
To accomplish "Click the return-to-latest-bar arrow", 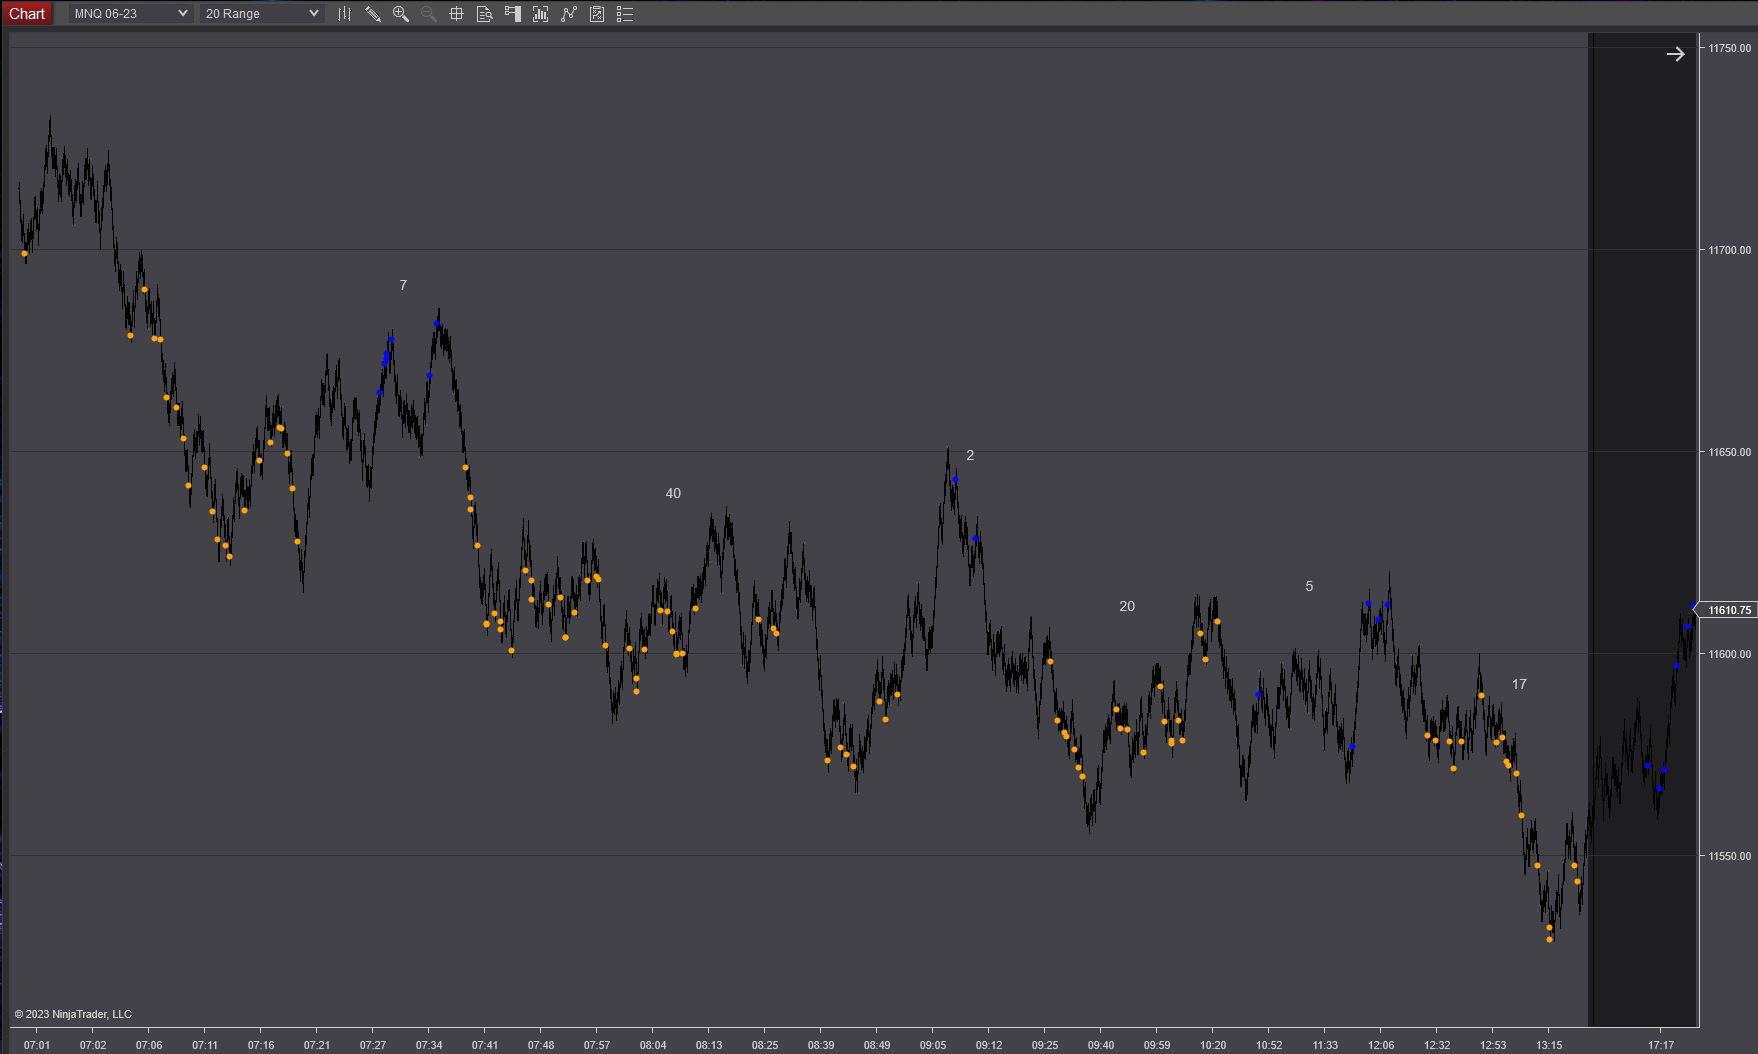I will tap(1676, 54).
